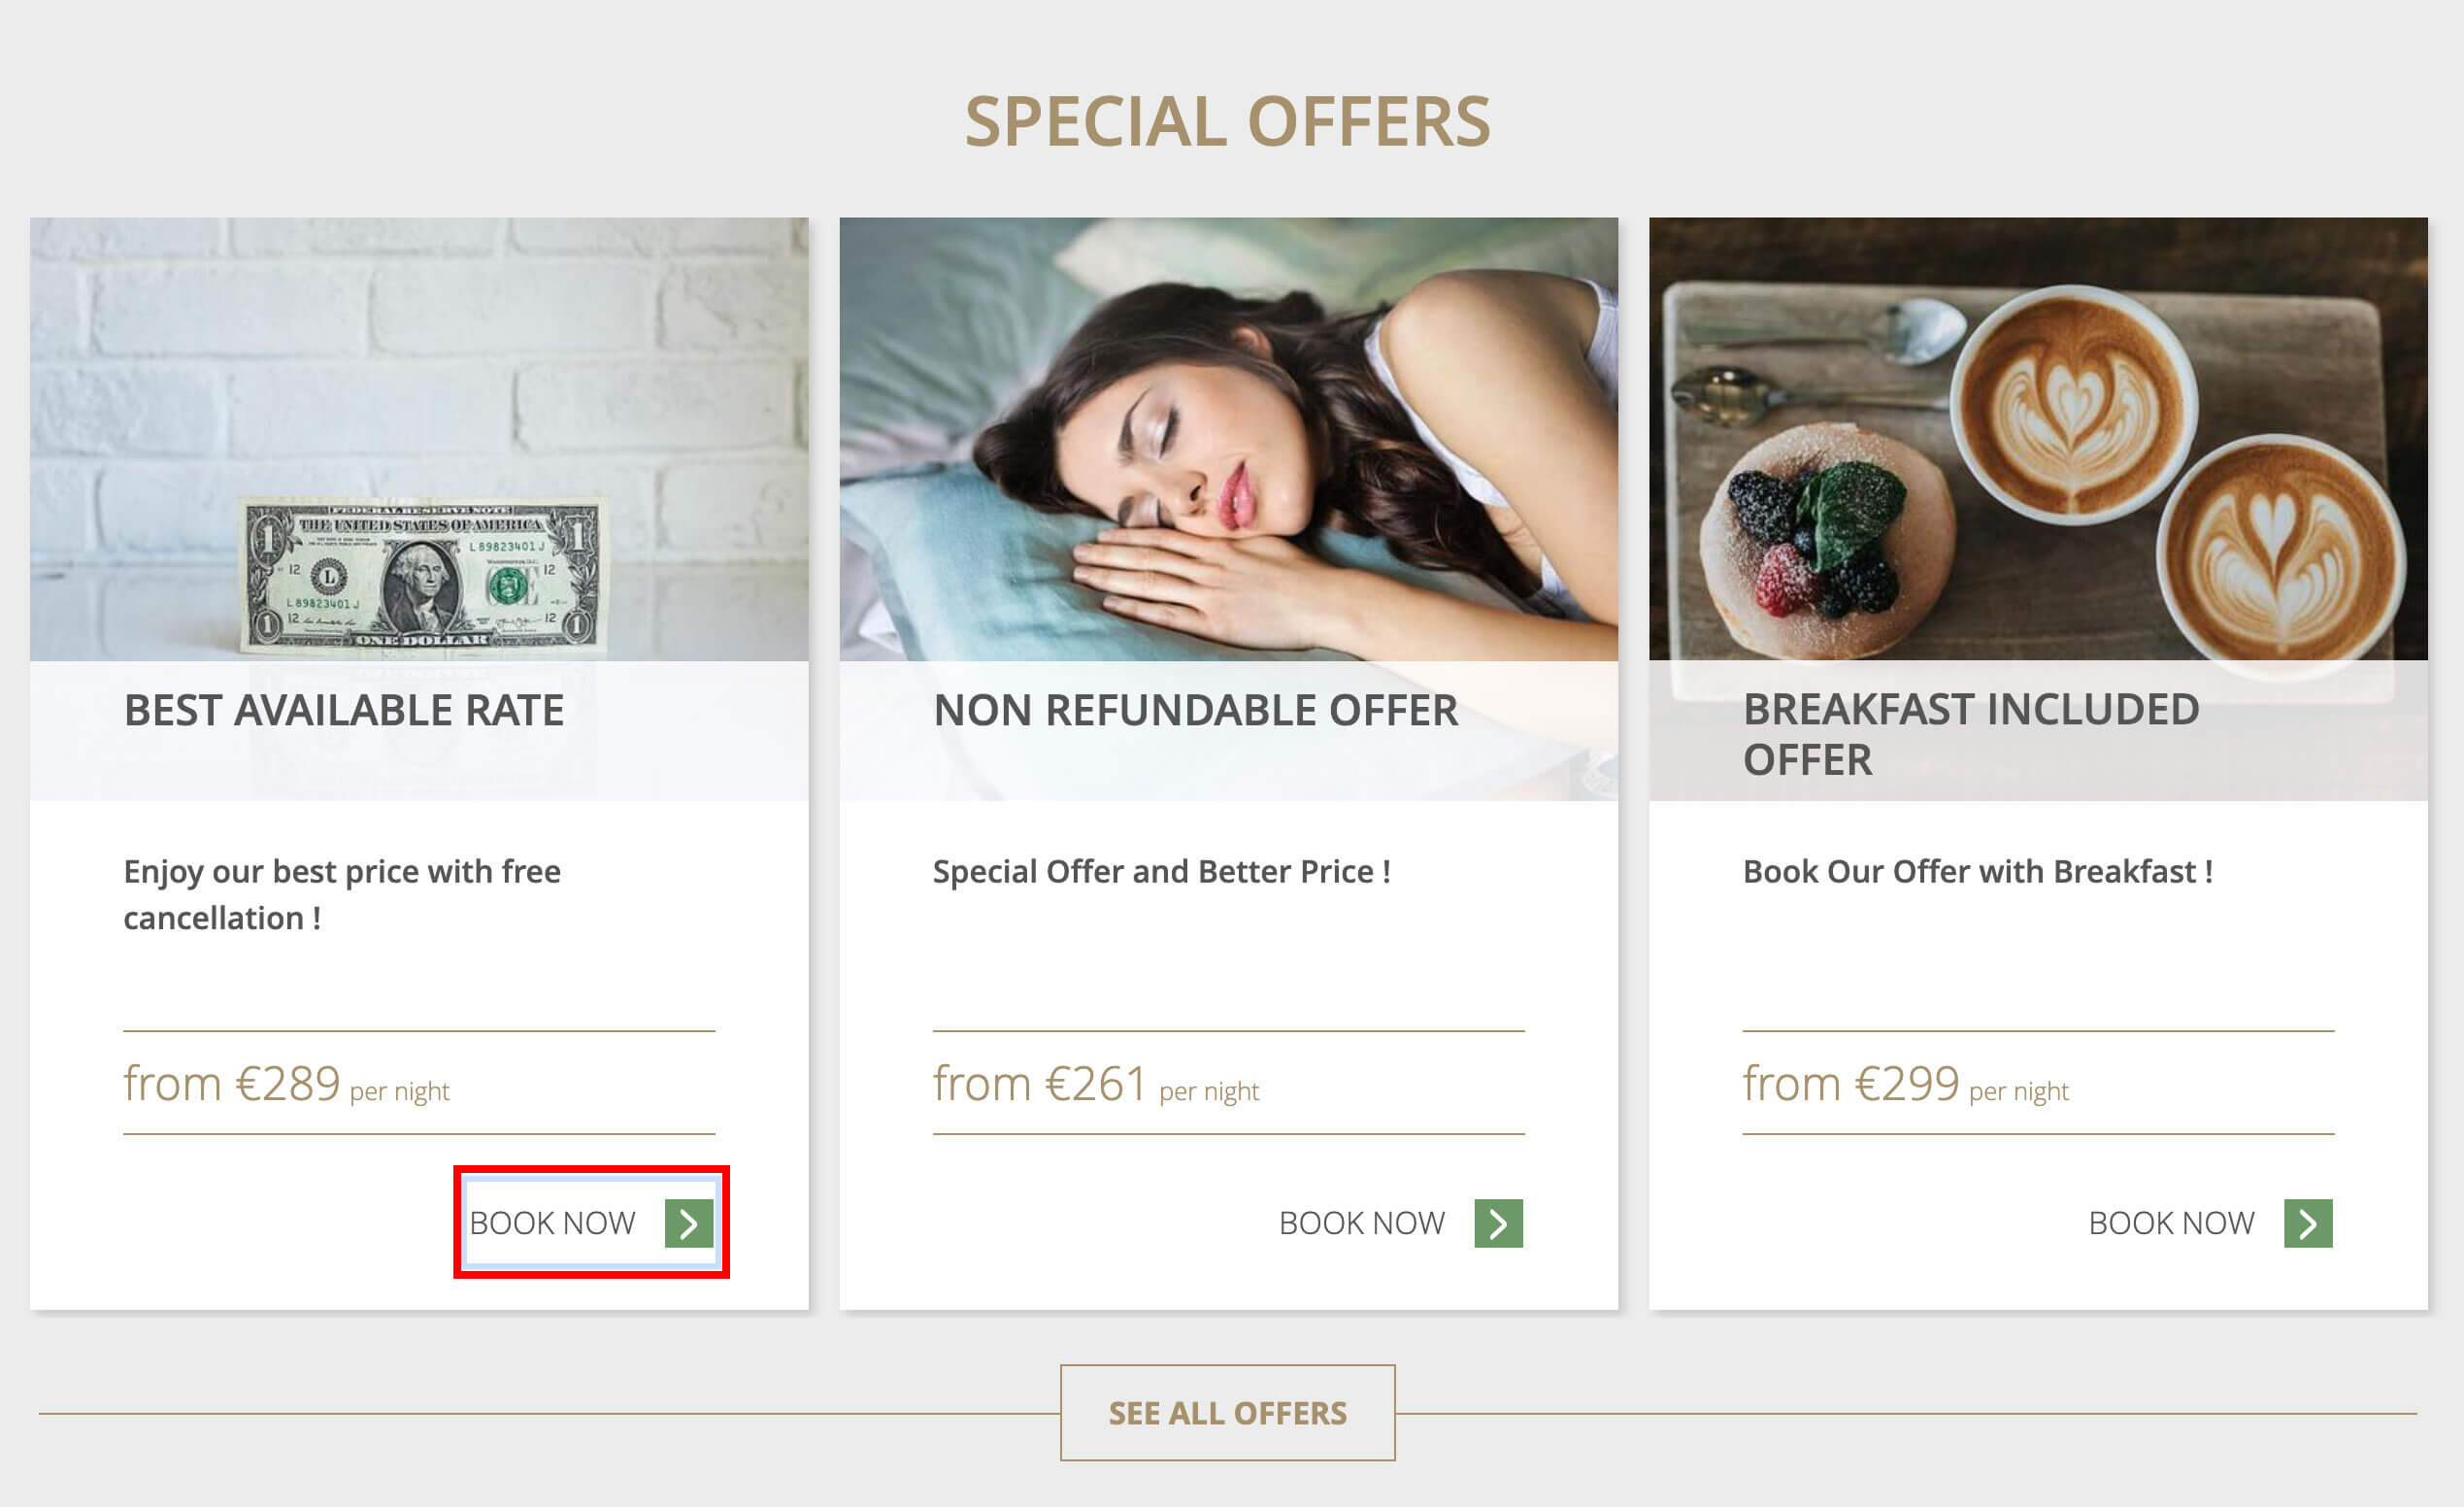The image size is (2464, 1507).
Task: Click green arrow icon under Non Refundable Offer
Action: [1498, 1223]
